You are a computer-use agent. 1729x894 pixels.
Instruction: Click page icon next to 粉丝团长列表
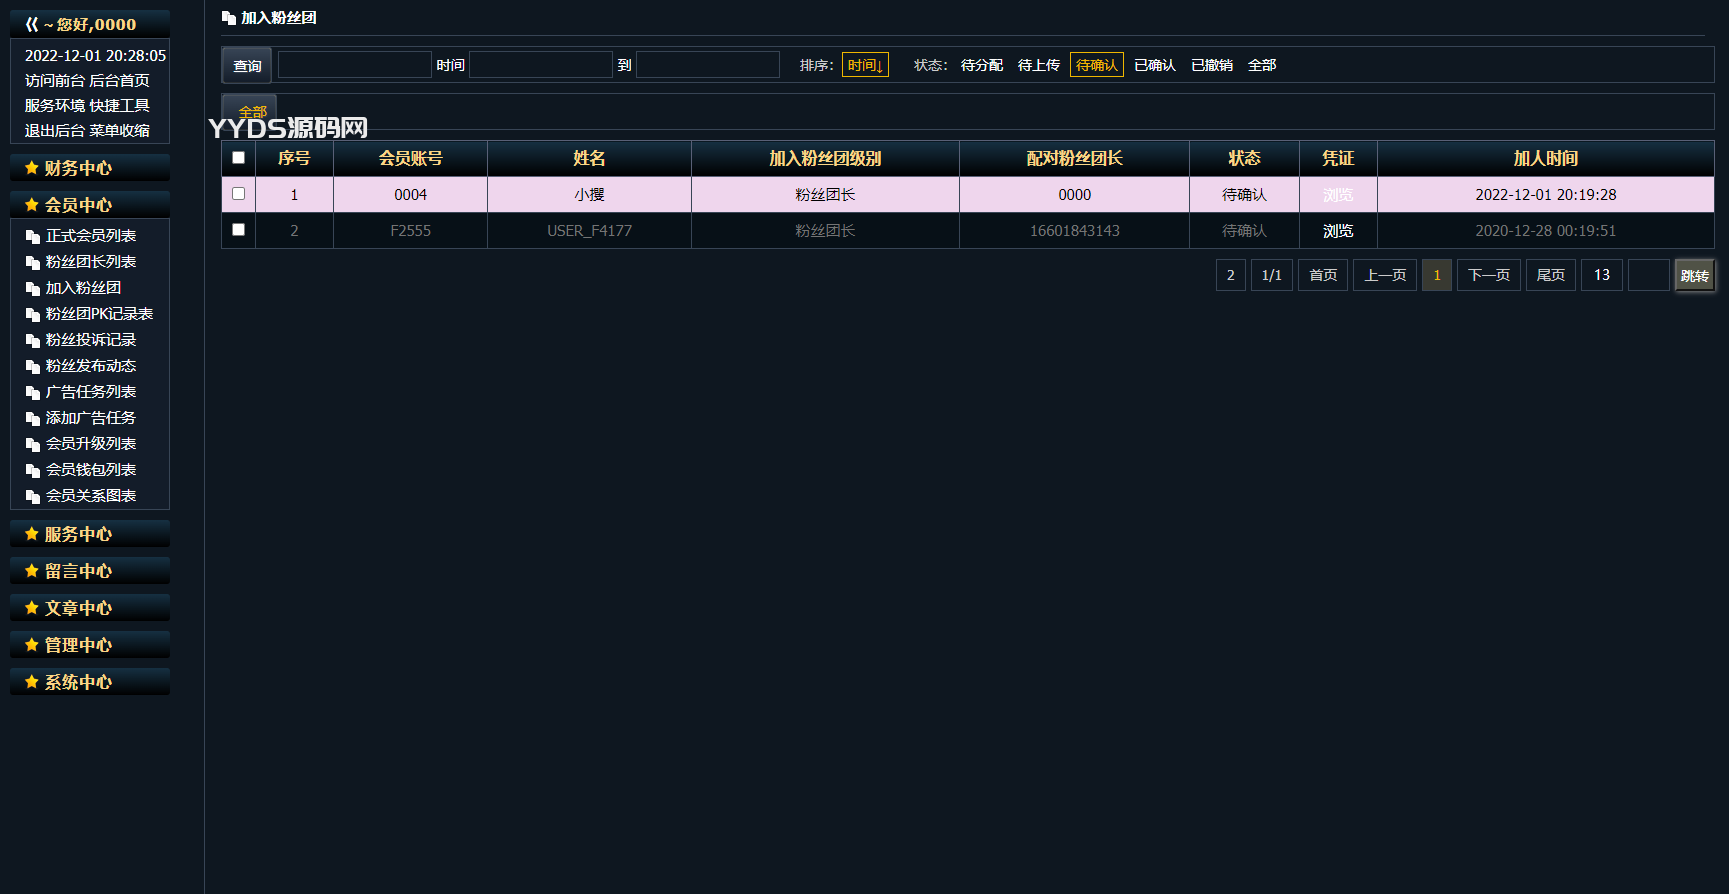click(33, 263)
